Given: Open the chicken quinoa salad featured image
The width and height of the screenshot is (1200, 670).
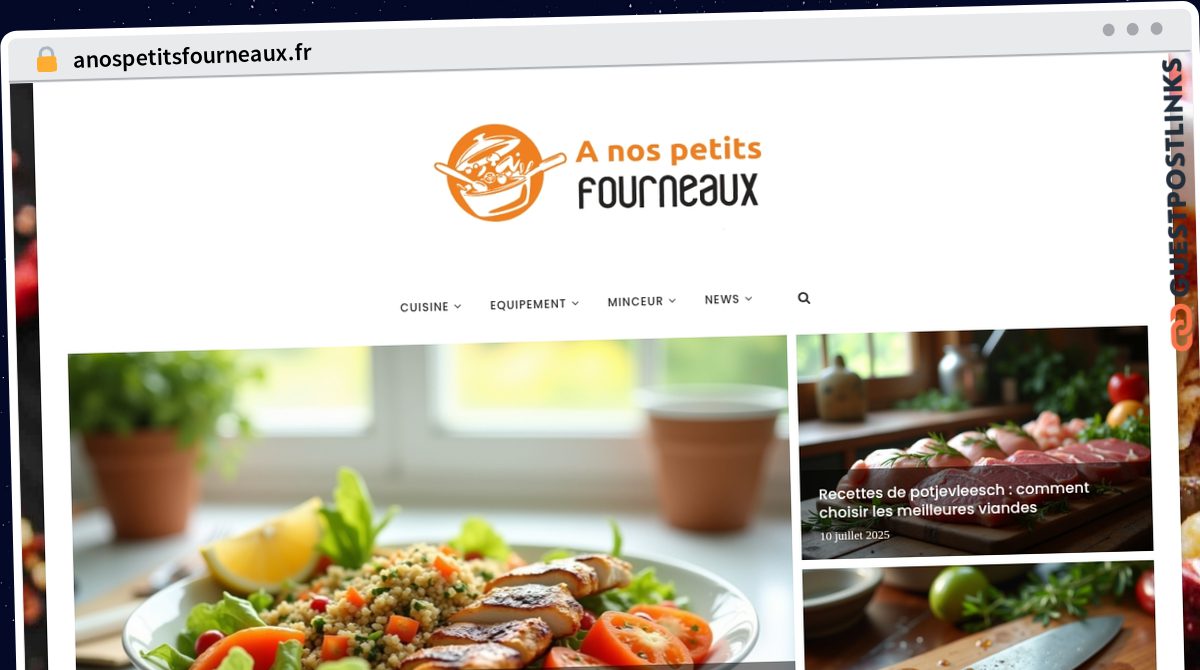Looking at the screenshot, I should tap(428, 503).
